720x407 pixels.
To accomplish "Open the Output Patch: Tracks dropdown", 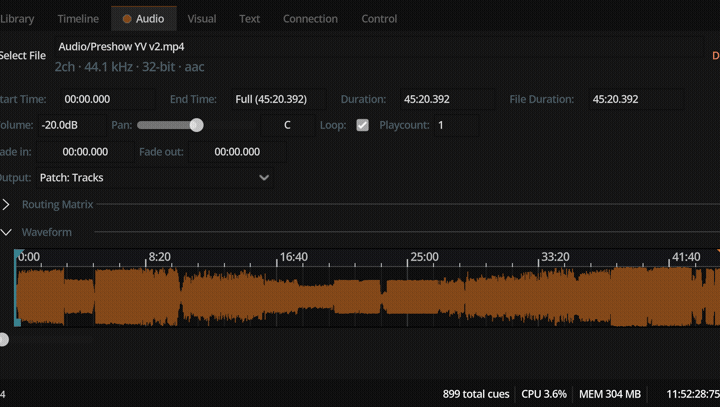I will (x=155, y=178).
